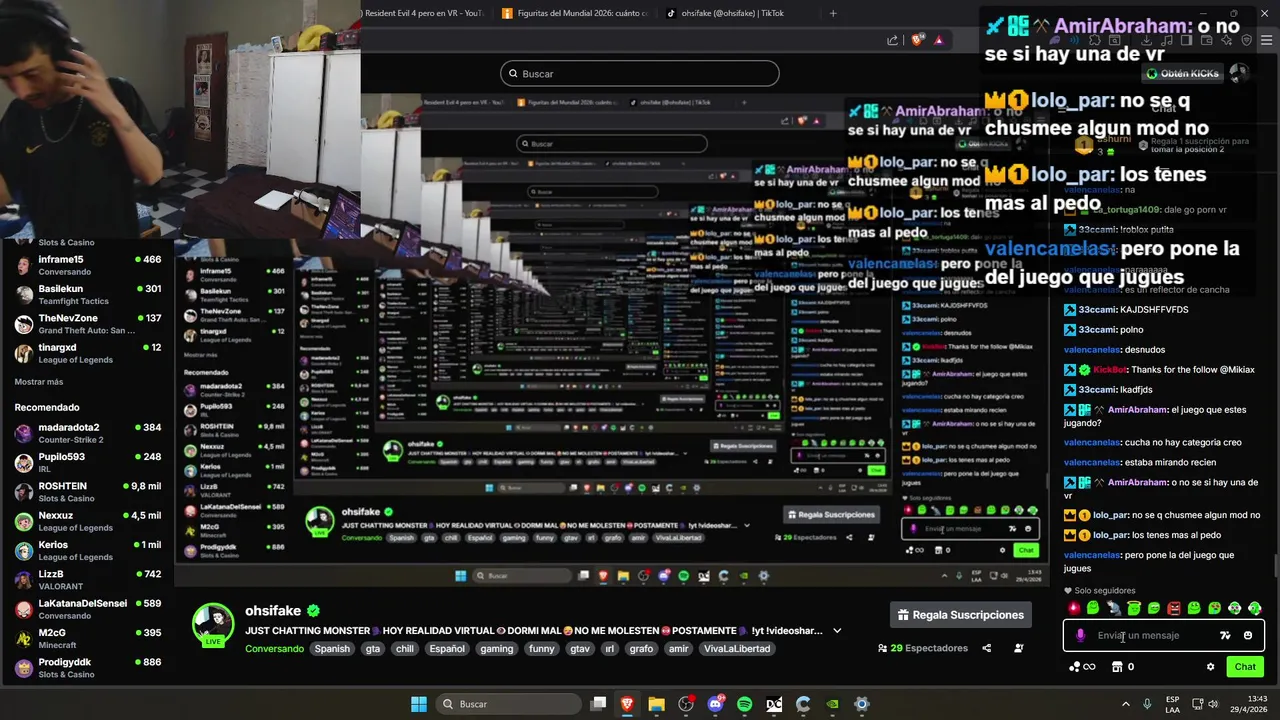Open Spotify from the taskbar
The width and height of the screenshot is (1280, 720).
coord(744,704)
